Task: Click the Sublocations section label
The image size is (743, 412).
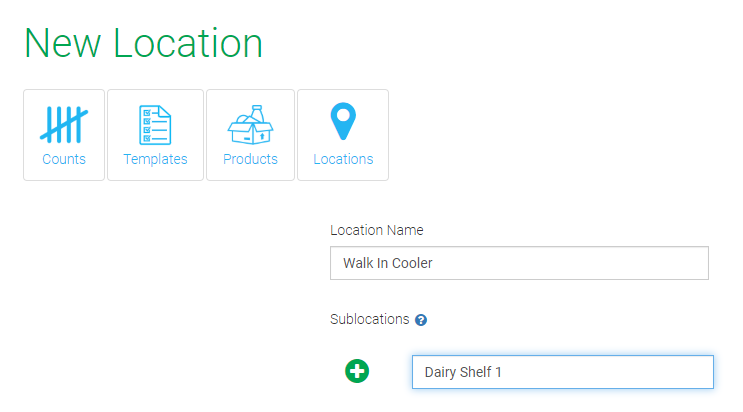Action: (x=369, y=319)
